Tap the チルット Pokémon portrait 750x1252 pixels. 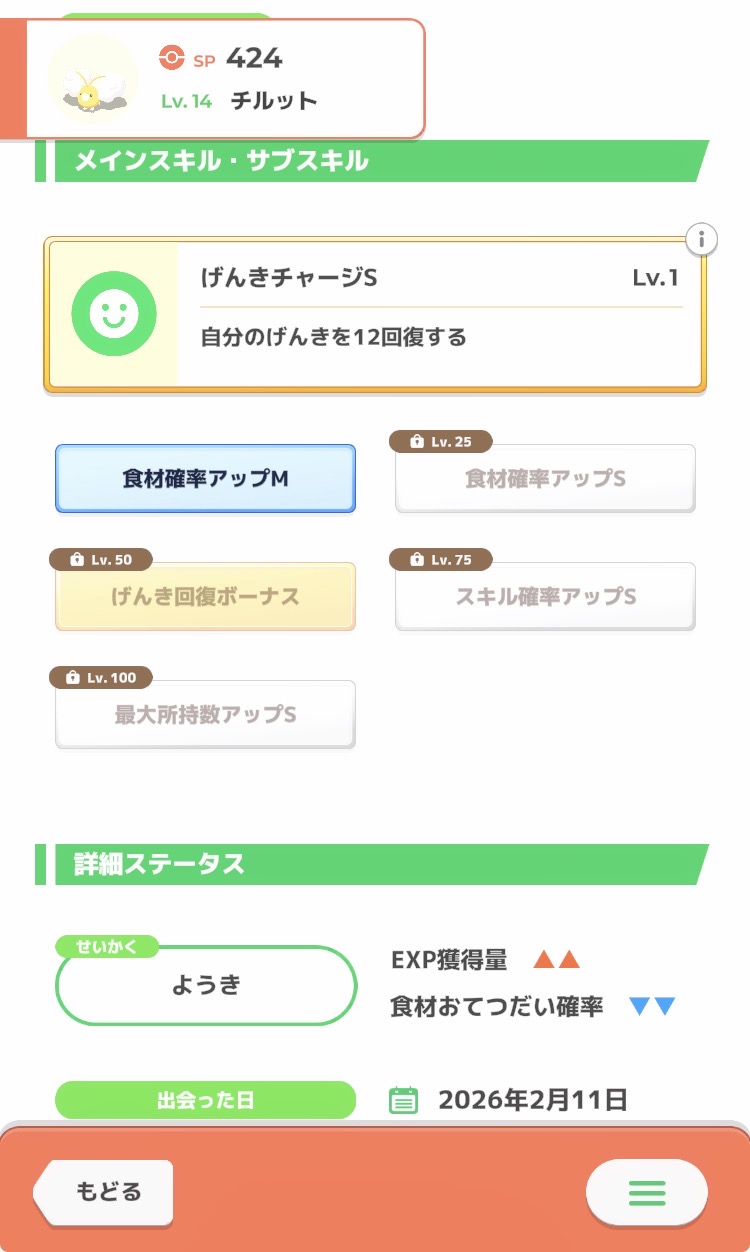[93, 79]
